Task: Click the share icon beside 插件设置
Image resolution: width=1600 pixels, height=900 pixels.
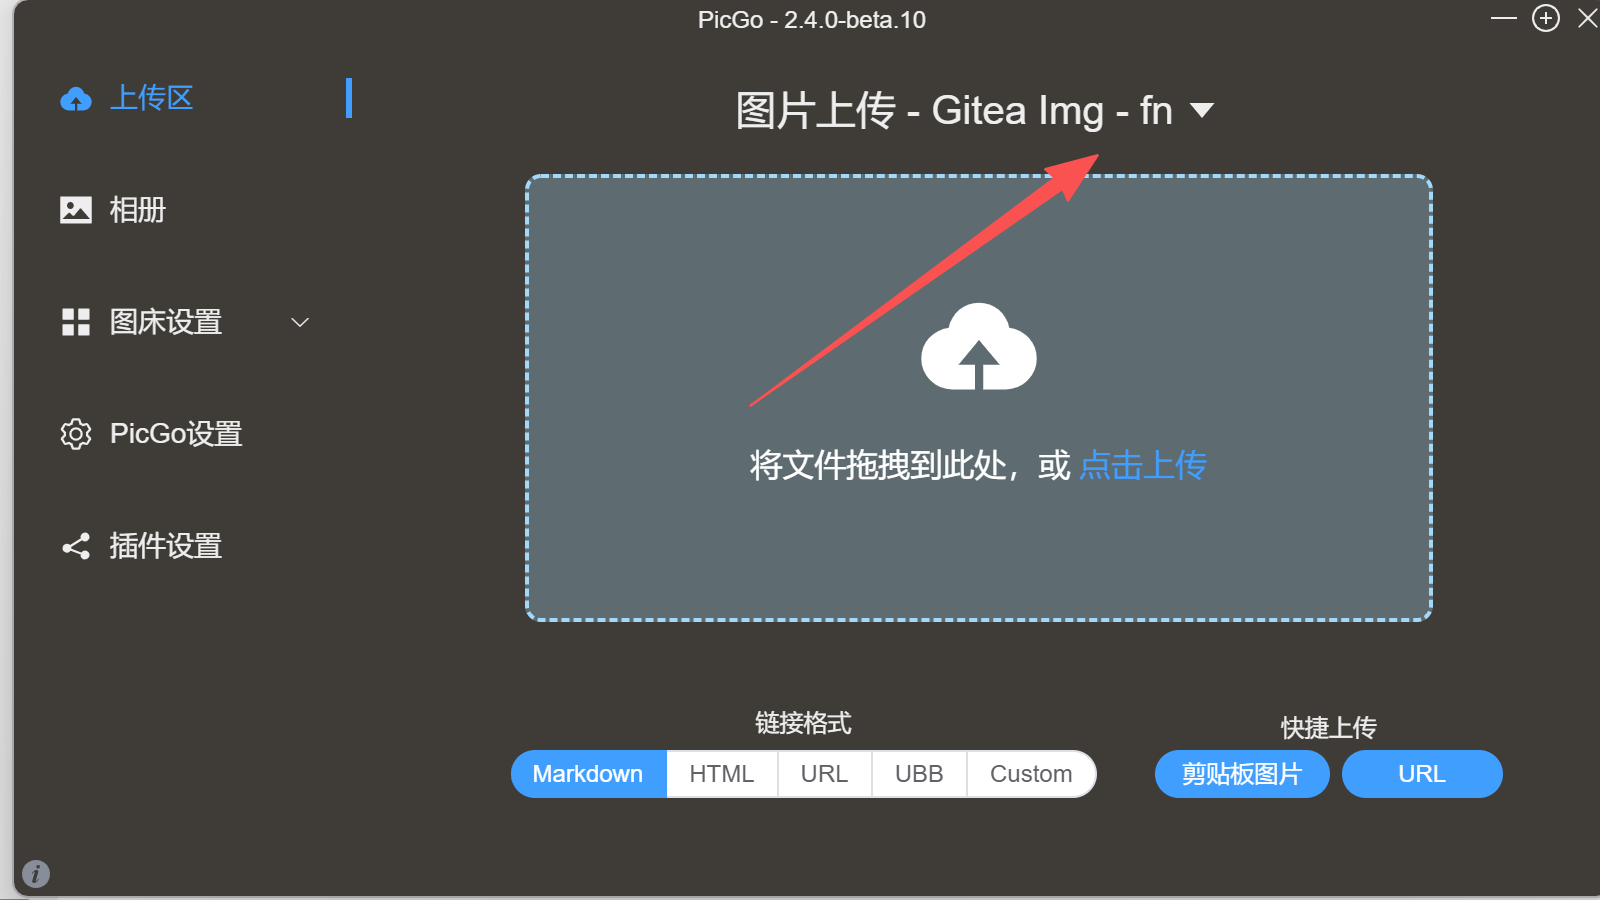Action: coord(76,546)
